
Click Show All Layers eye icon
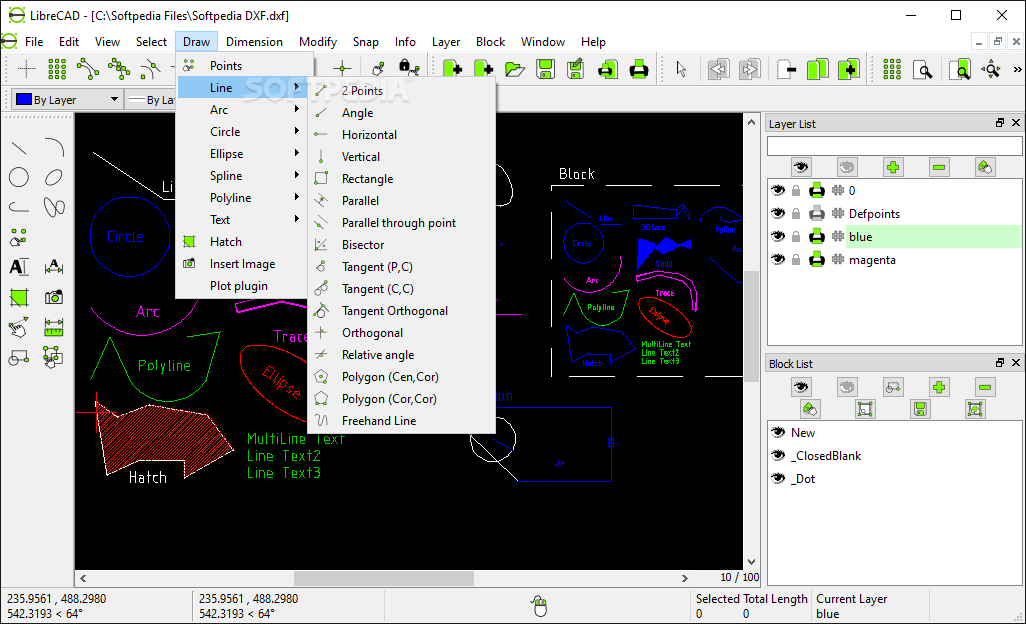(800, 167)
